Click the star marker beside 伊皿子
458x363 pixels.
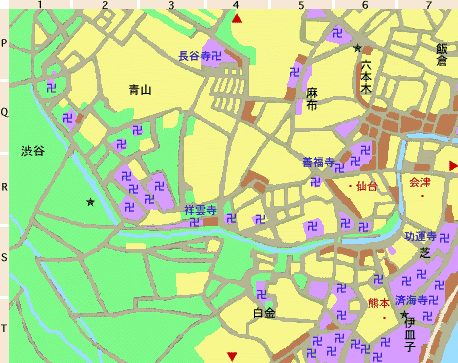pyautogui.click(x=404, y=314)
